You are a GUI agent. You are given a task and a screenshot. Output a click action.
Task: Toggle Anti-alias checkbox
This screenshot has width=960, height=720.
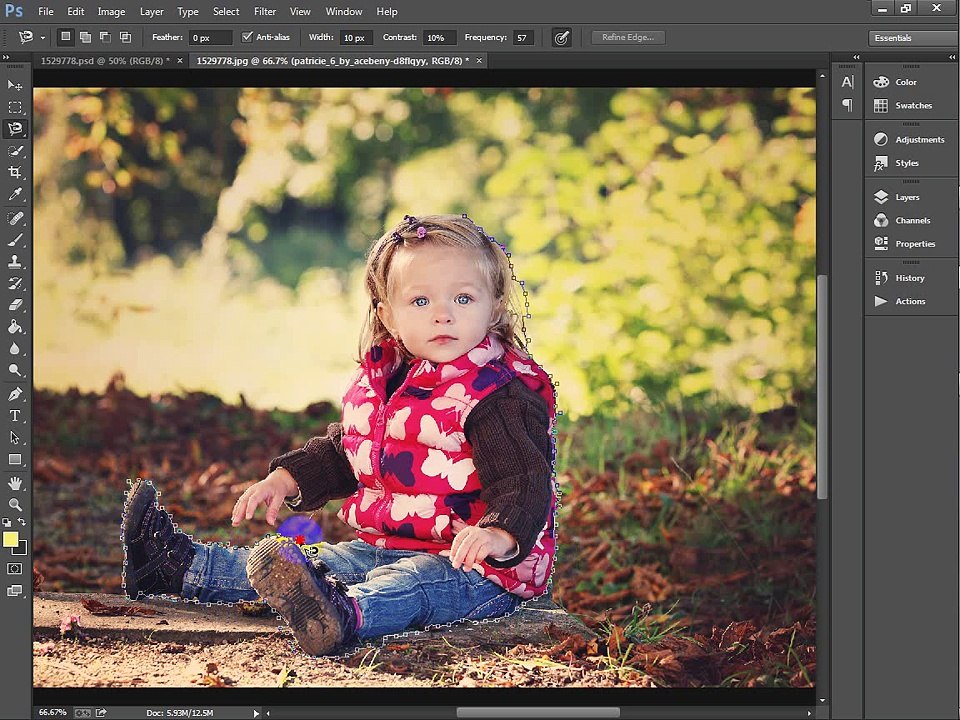(x=247, y=37)
